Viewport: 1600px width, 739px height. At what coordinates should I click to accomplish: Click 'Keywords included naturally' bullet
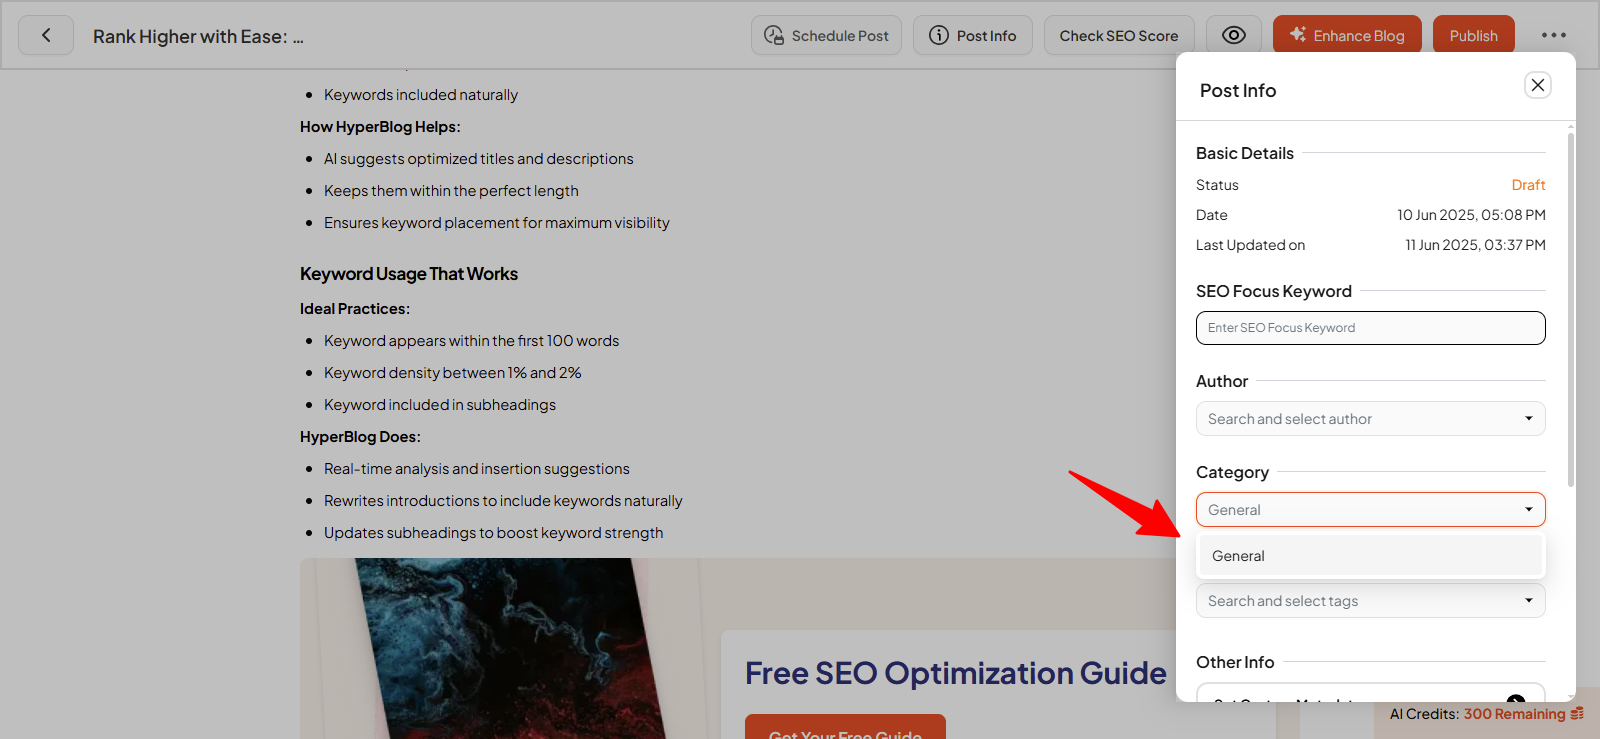[x=421, y=95]
